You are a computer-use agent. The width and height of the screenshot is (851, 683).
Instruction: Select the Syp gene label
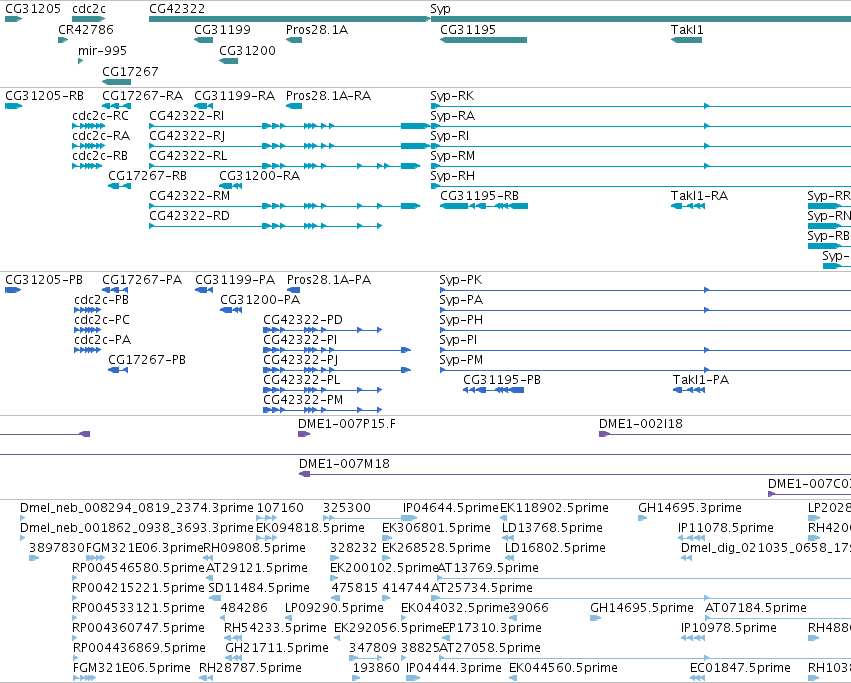(440, 9)
